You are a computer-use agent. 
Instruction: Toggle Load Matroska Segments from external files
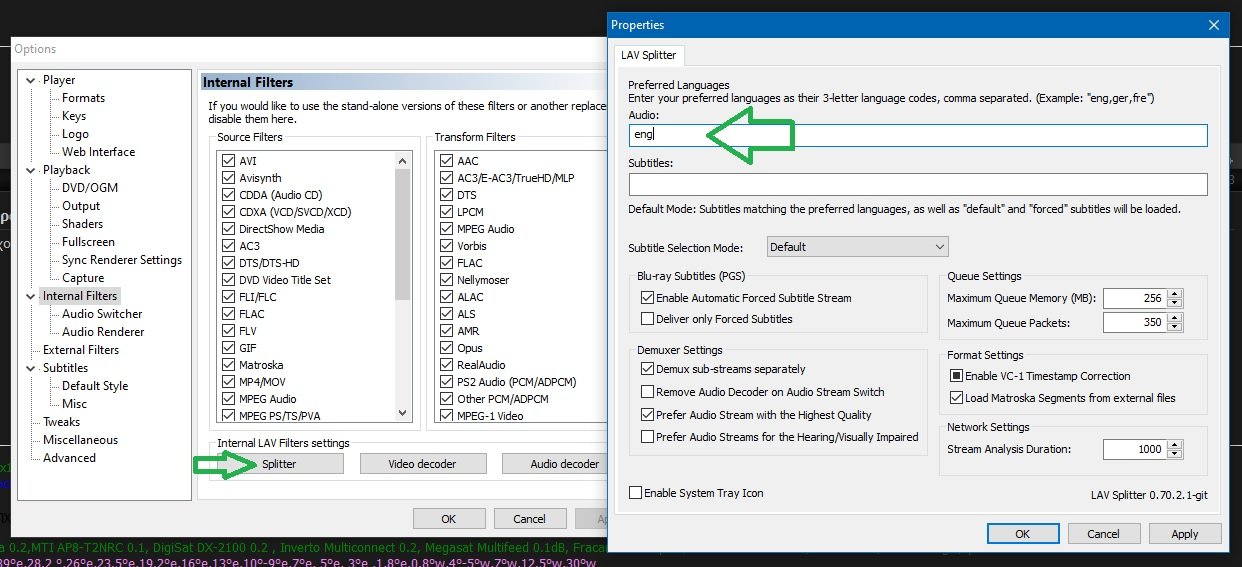[1063, 398]
